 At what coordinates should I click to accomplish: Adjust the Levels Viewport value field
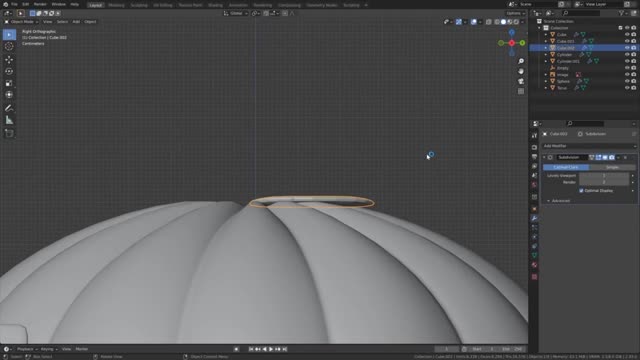point(604,176)
